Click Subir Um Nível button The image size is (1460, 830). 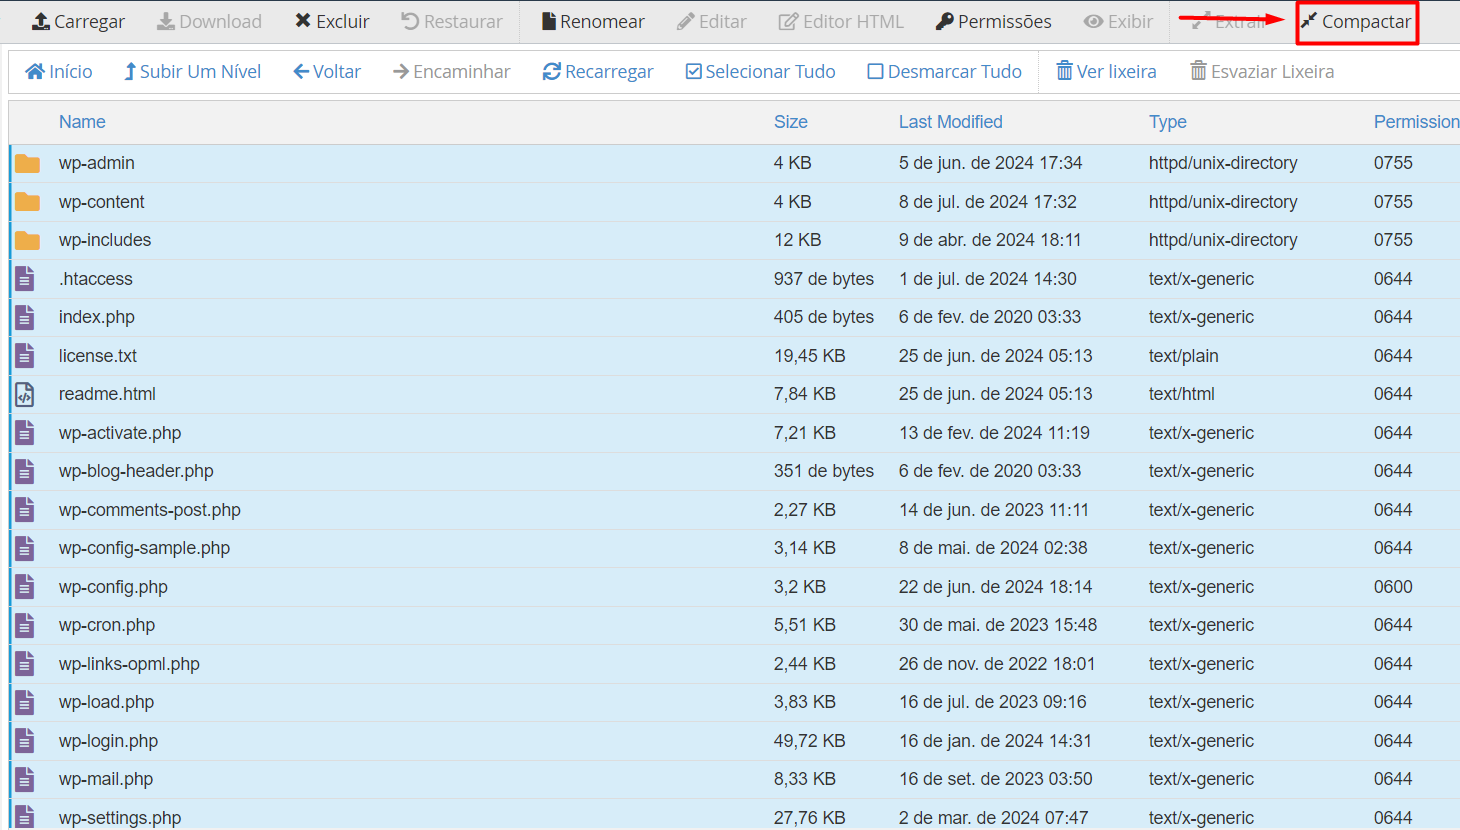(x=192, y=72)
